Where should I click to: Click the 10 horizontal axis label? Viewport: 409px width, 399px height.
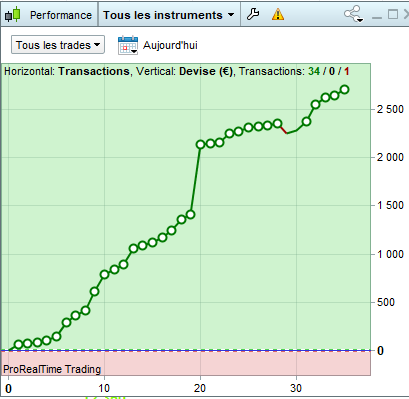click(x=104, y=388)
